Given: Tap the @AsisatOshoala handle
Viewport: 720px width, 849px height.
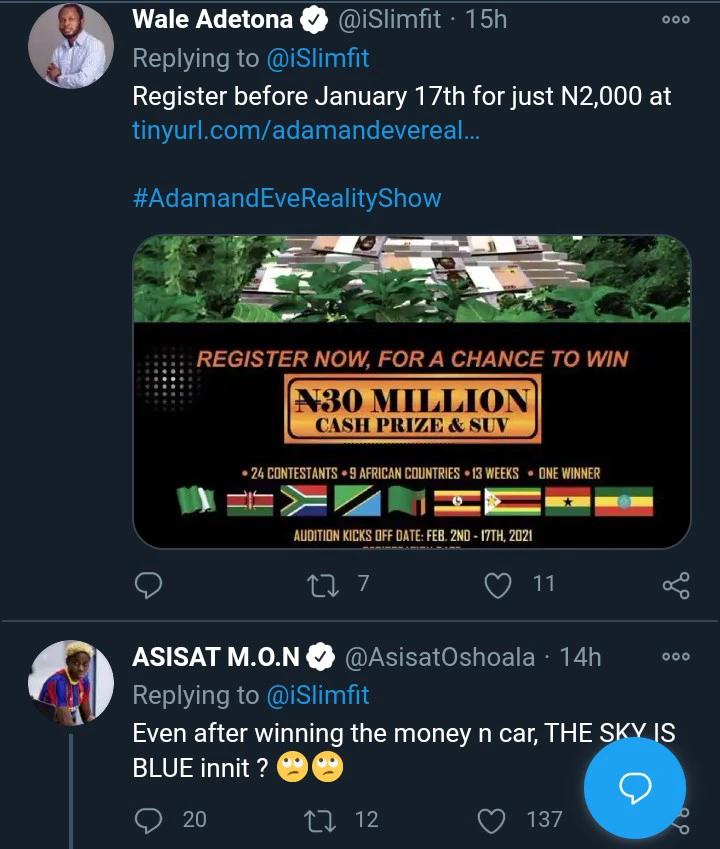Looking at the screenshot, I should (440, 657).
